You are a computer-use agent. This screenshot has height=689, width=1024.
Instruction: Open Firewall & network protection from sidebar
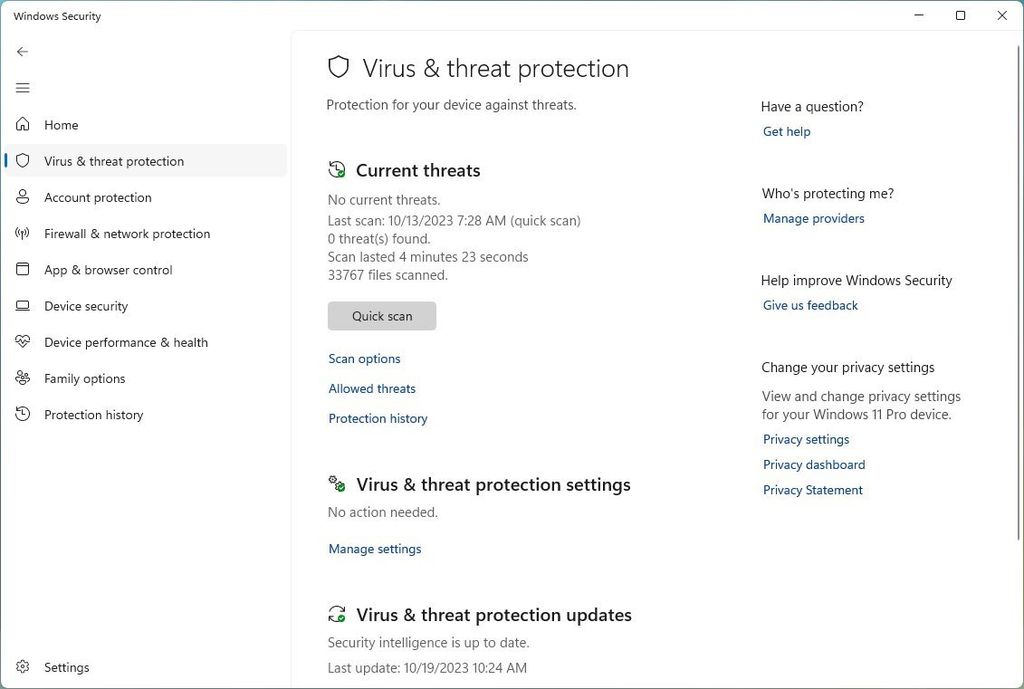coord(126,233)
